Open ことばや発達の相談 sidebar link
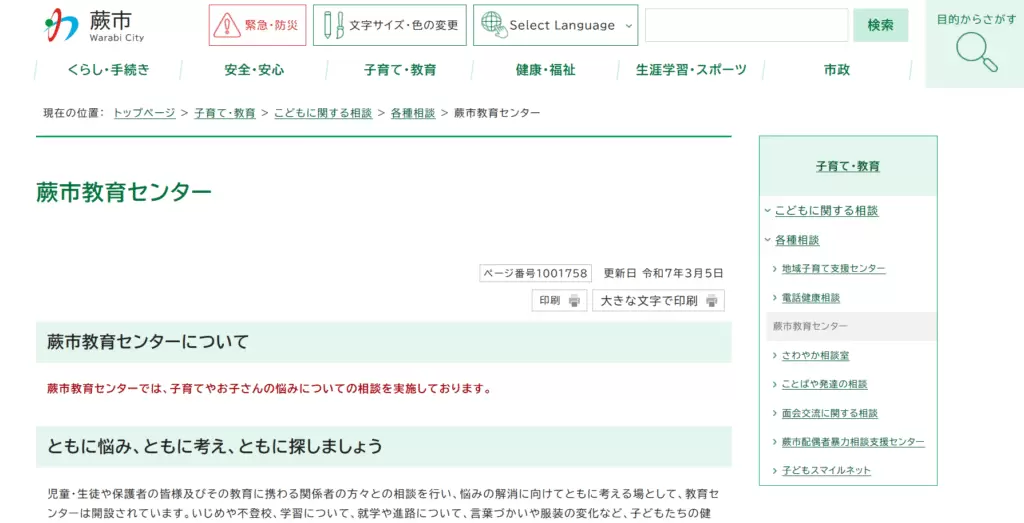Viewport: 1024px width, 523px height. pyautogui.click(x=824, y=384)
